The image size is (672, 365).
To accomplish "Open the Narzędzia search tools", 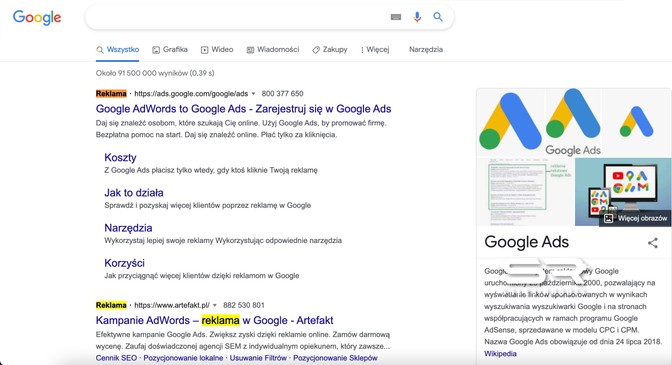I will pyautogui.click(x=426, y=50).
